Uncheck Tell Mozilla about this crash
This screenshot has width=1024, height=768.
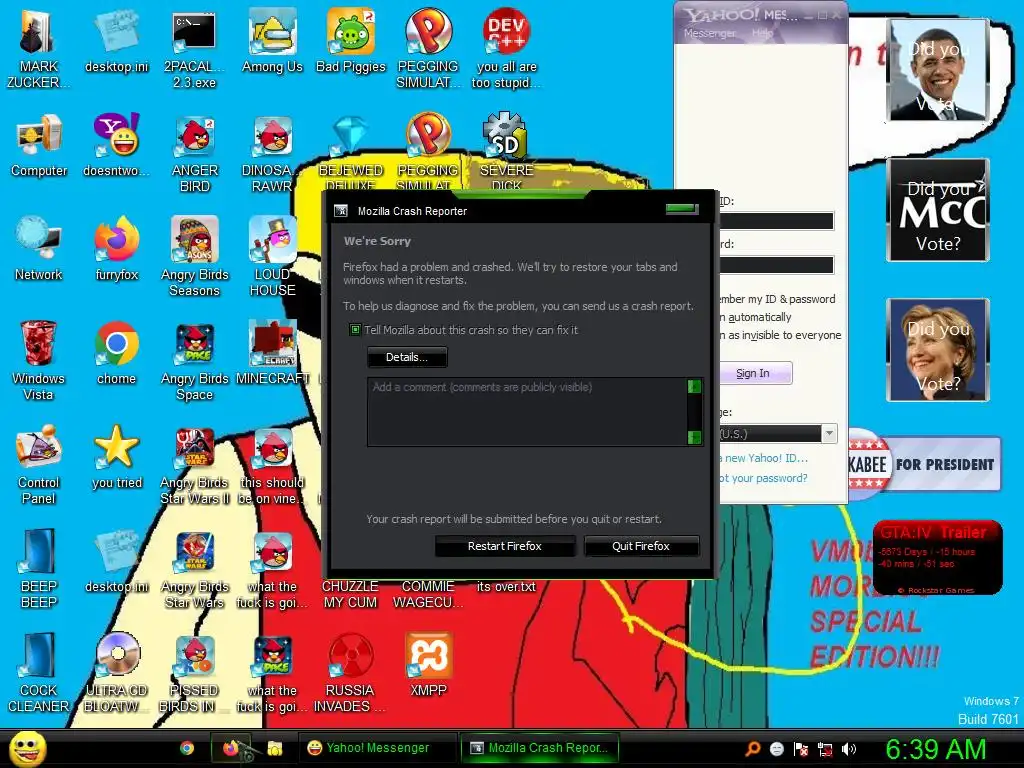(355, 330)
